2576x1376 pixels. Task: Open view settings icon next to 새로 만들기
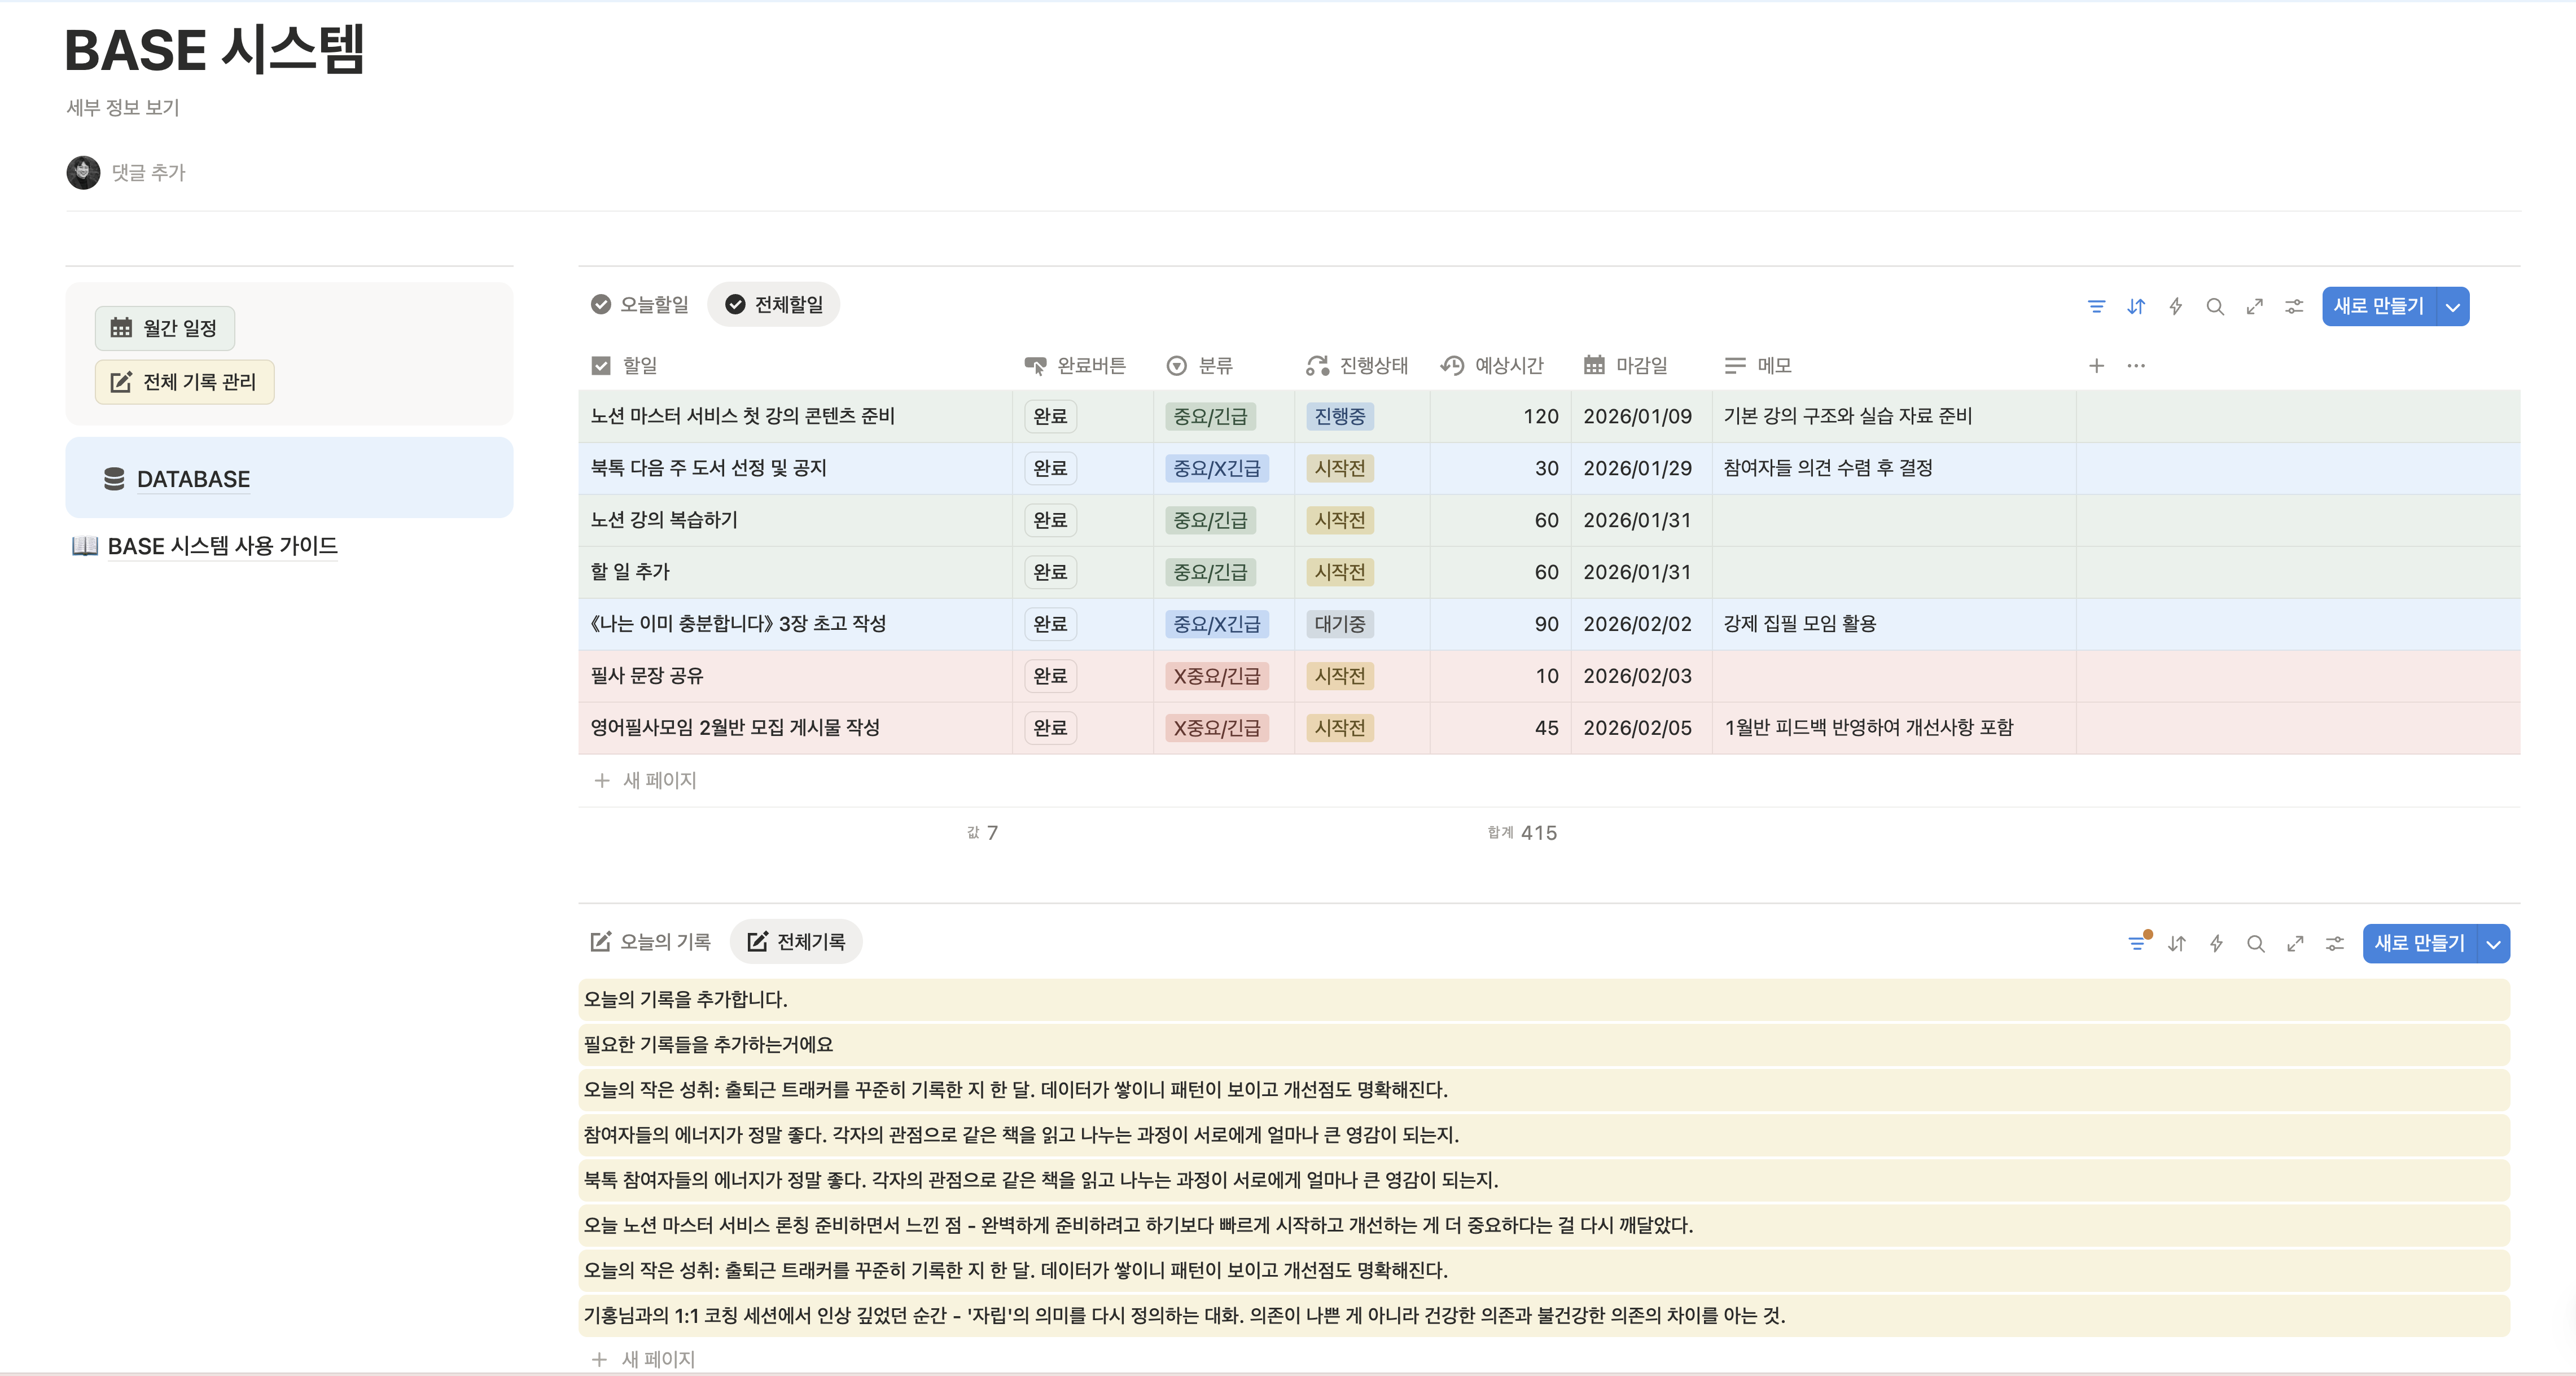coord(2293,307)
